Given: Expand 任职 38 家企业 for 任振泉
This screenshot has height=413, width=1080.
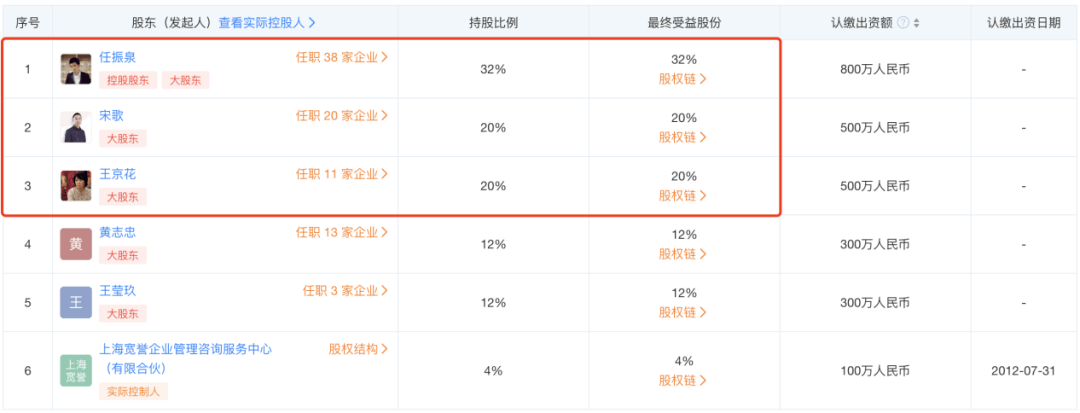Looking at the screenshot, I should click(341, 57).
